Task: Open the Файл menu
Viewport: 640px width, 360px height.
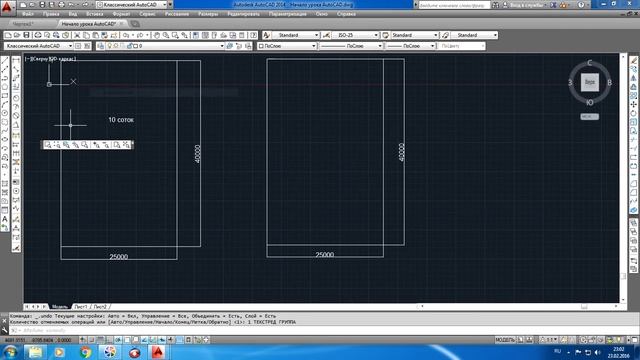Action: [28, 14]
